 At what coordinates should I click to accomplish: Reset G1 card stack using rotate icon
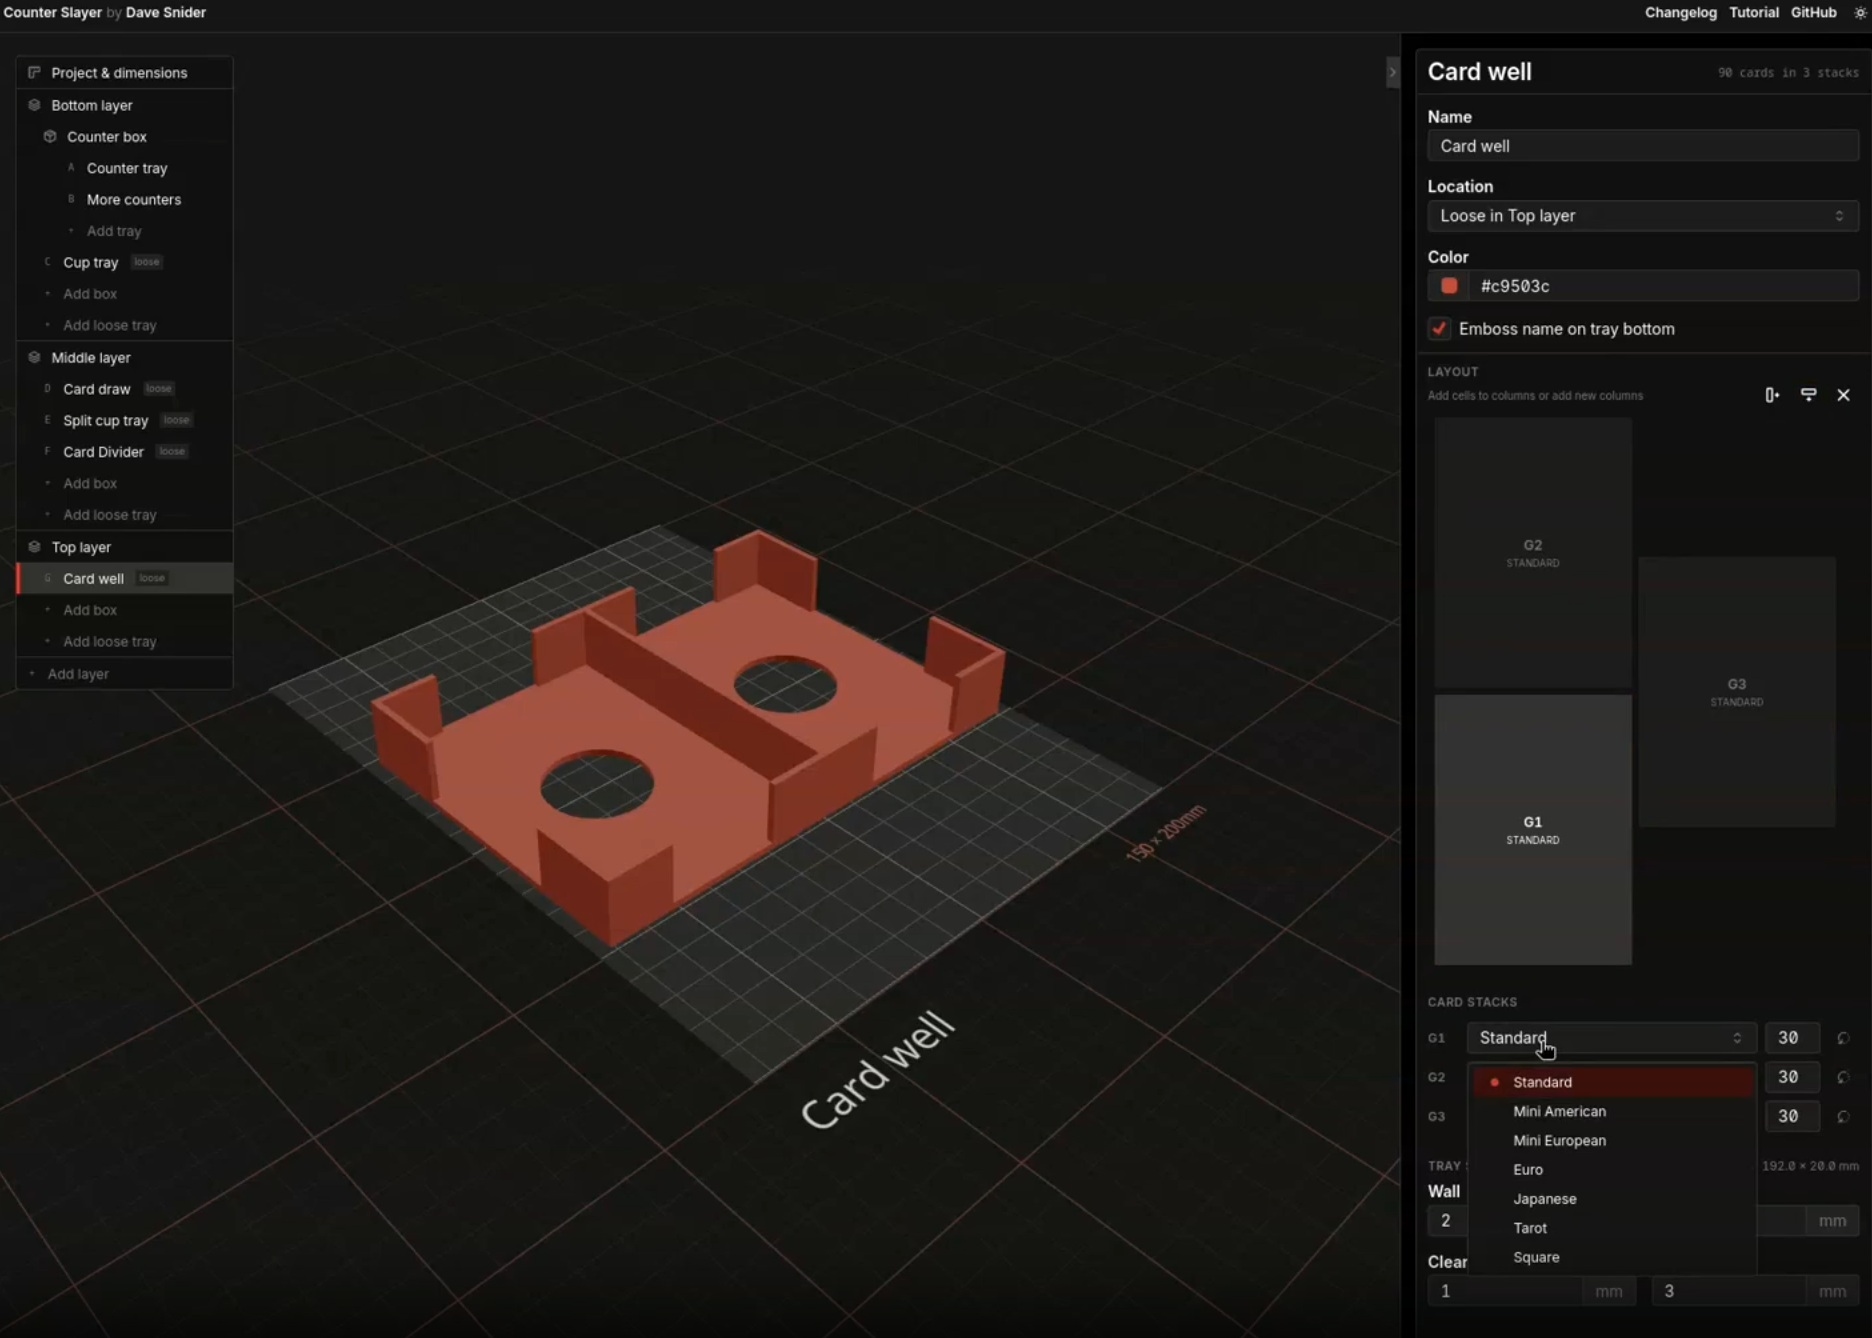pyautogui.click(x=1843, y=1038)
